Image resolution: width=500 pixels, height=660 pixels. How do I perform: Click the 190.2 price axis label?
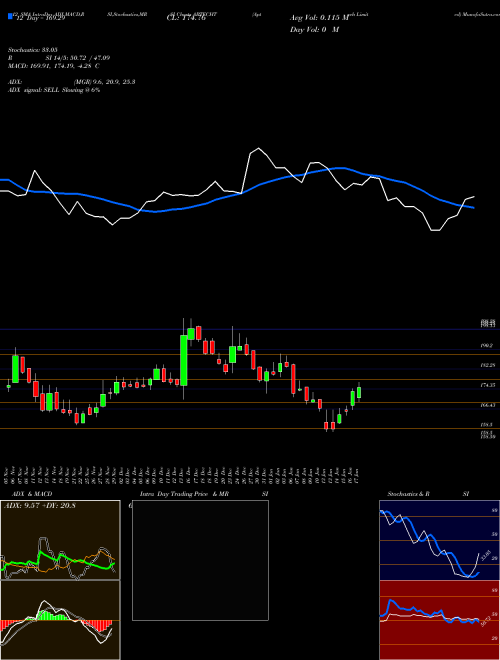487,346
